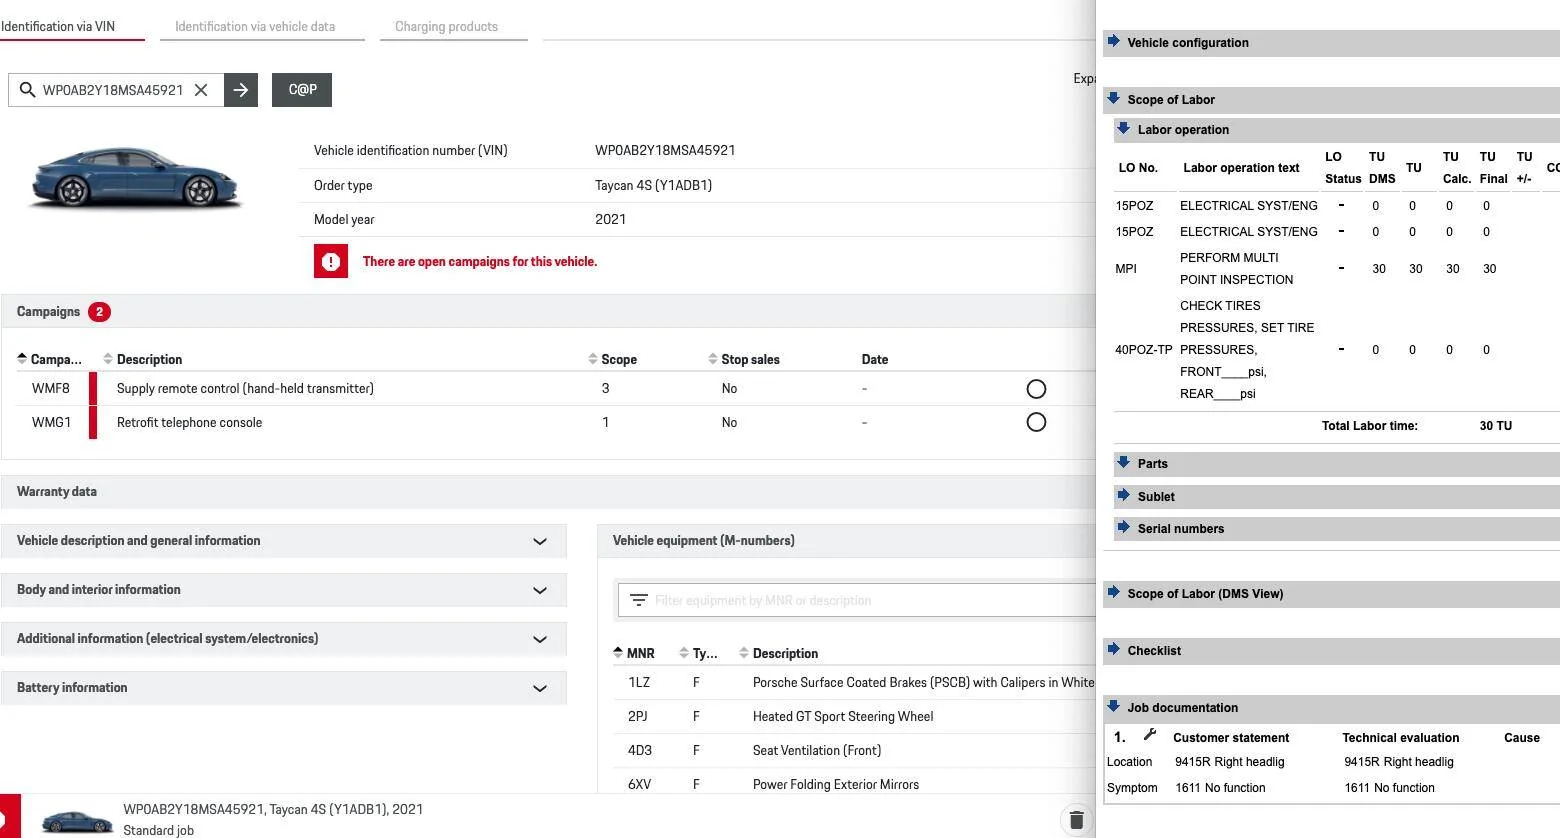
Task: Expand Vehicle description and general information
Action: point(284,541)
